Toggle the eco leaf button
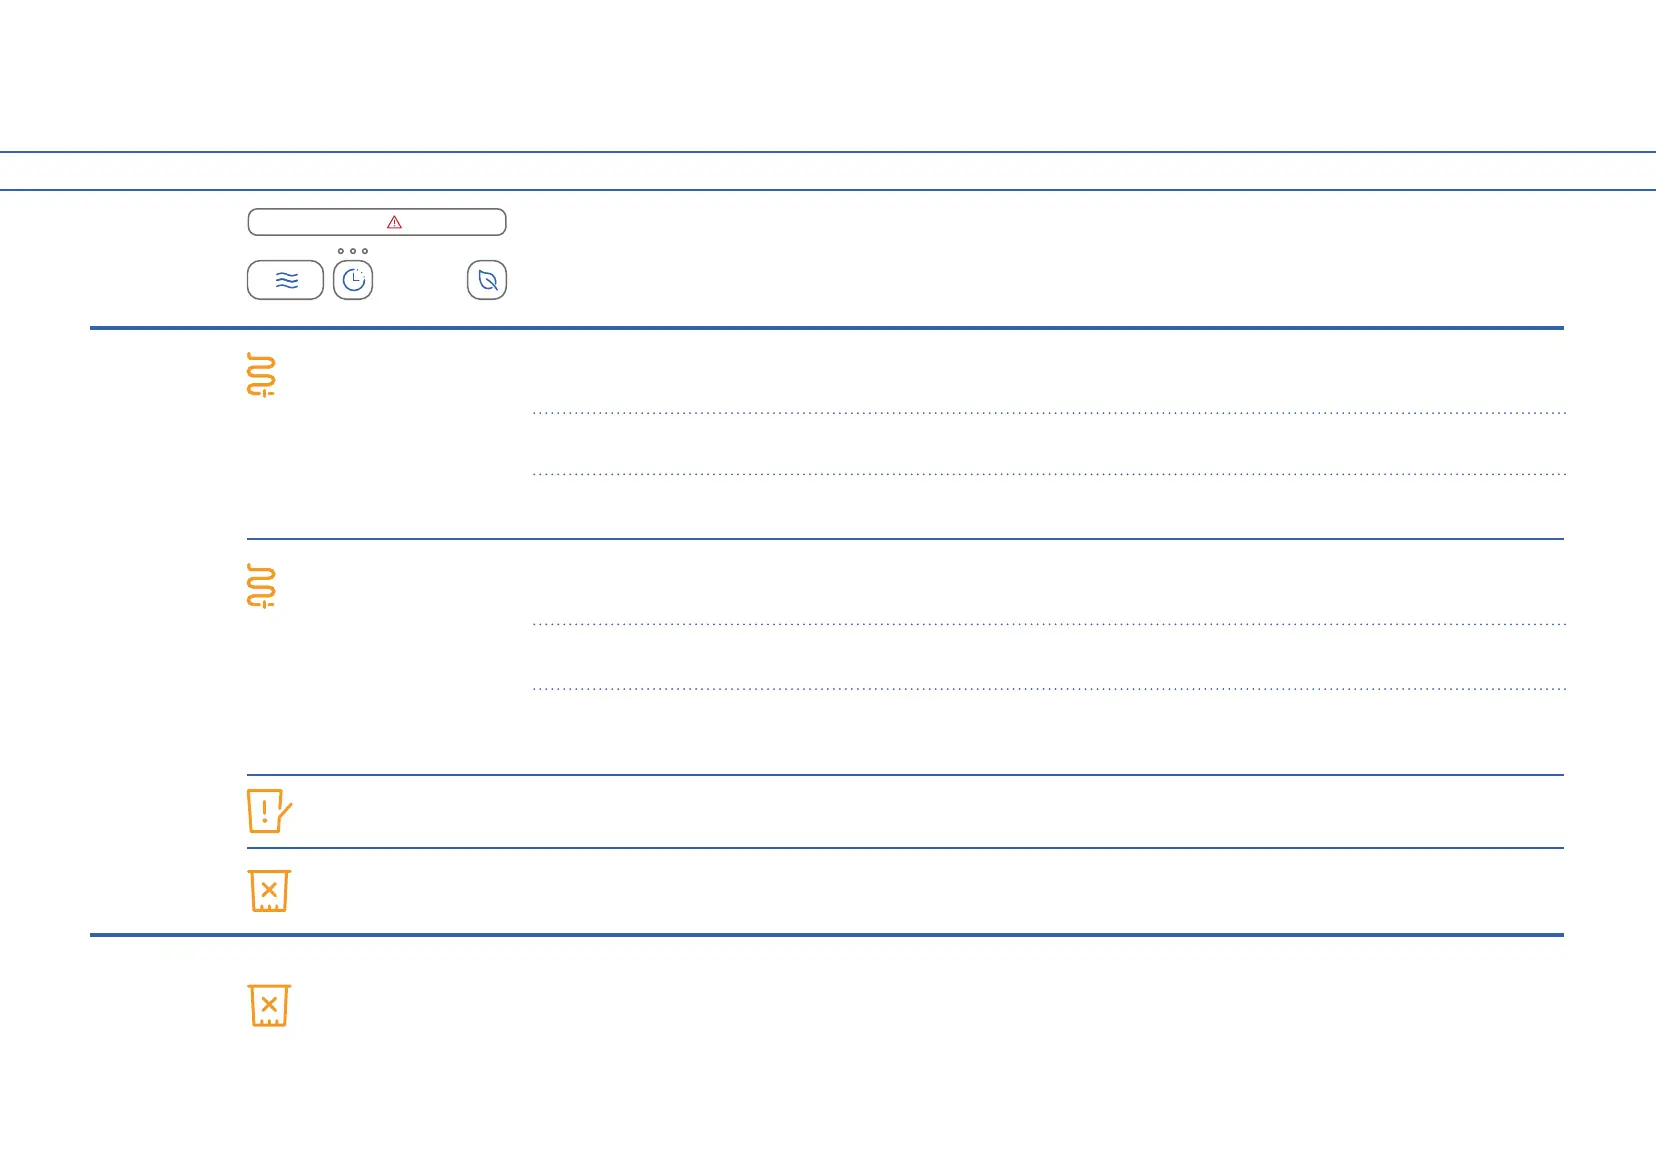1656x1152 pixels. click(487, 280)
